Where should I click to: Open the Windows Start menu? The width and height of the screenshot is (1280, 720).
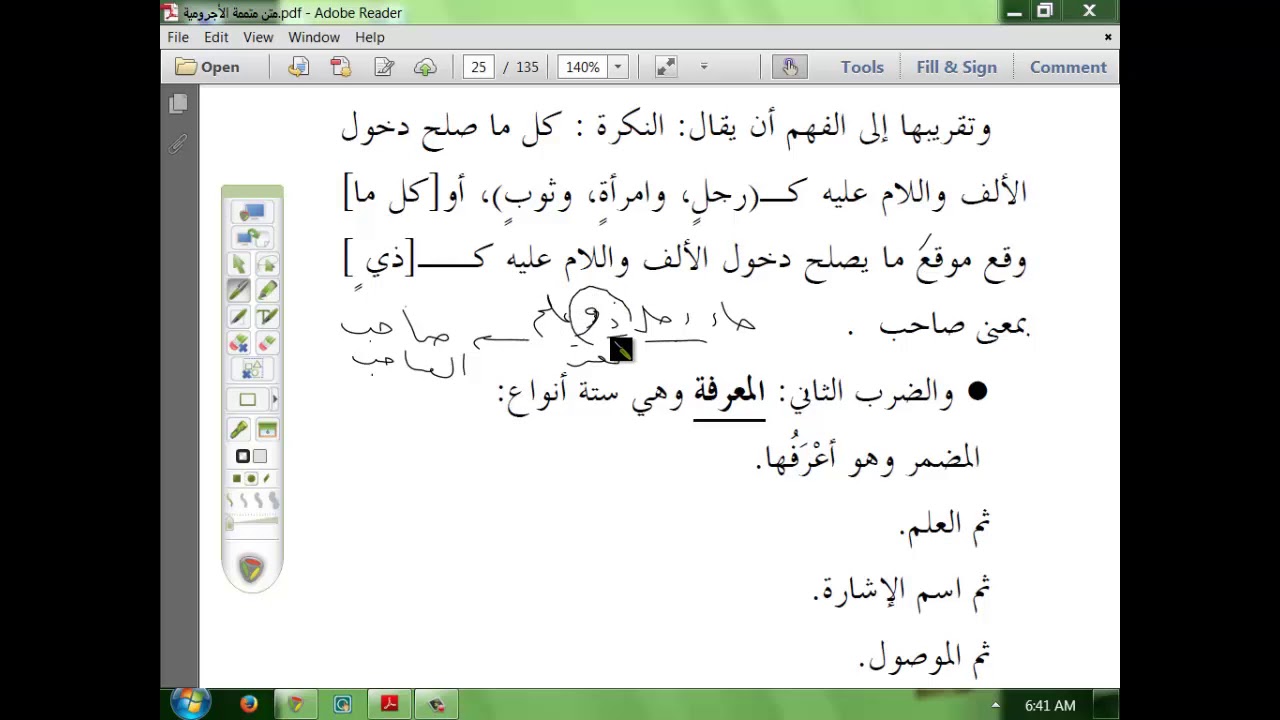tap(189, 704)
